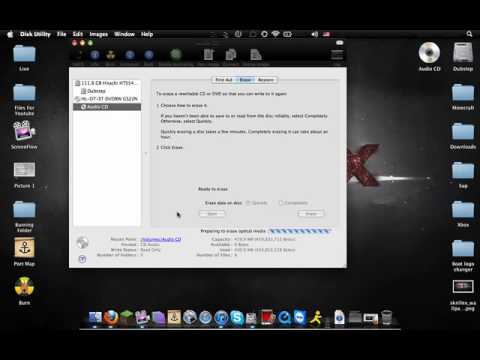Open the Images menu
This screenshot has width=480, height=360.
click(99, 34)
